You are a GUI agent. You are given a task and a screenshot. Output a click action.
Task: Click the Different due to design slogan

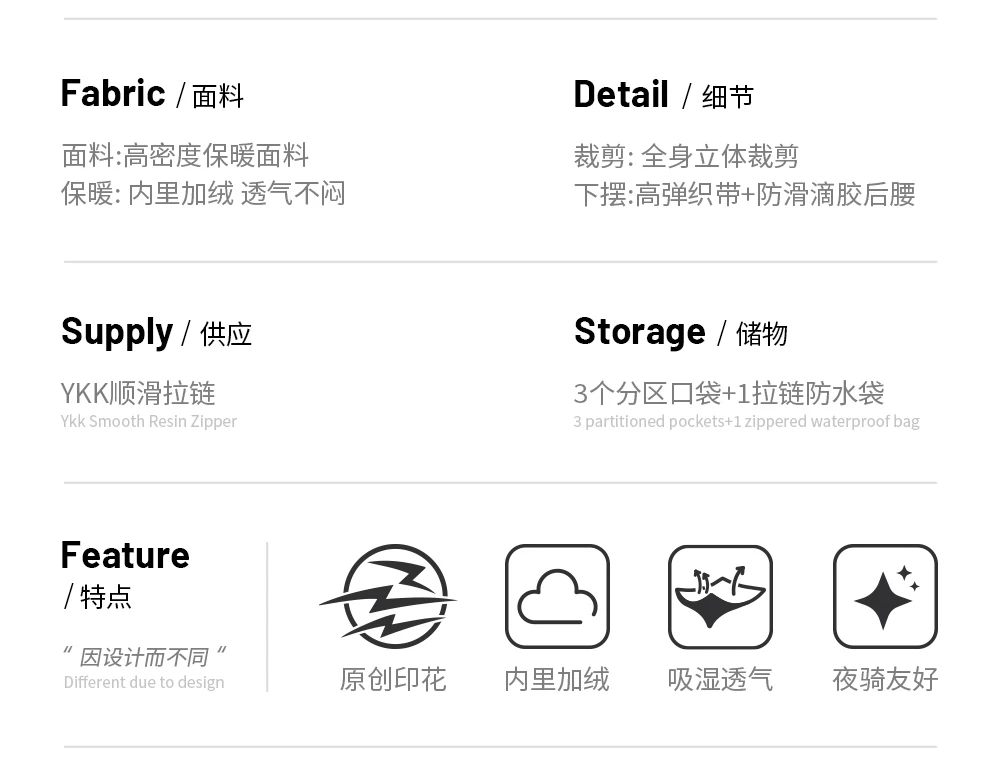(144, 682)
